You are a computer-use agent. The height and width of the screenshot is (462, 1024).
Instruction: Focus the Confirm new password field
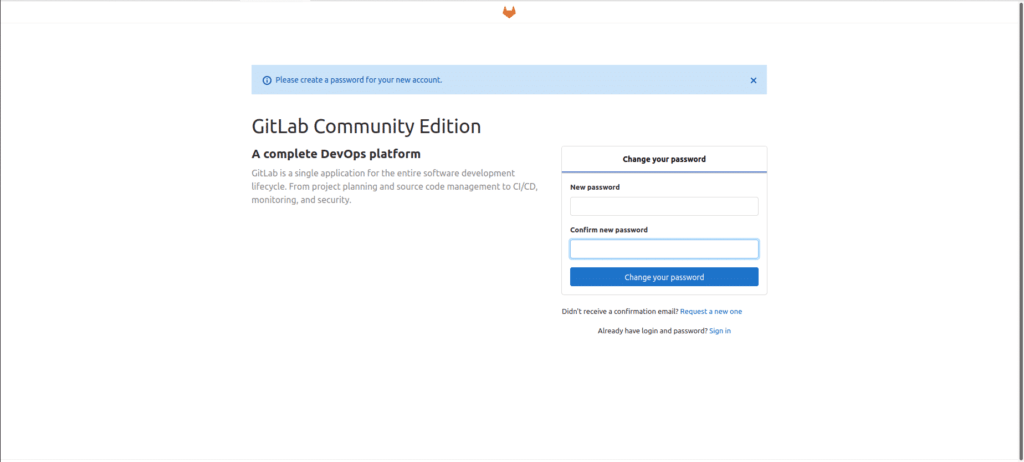(x=664, y=249)
